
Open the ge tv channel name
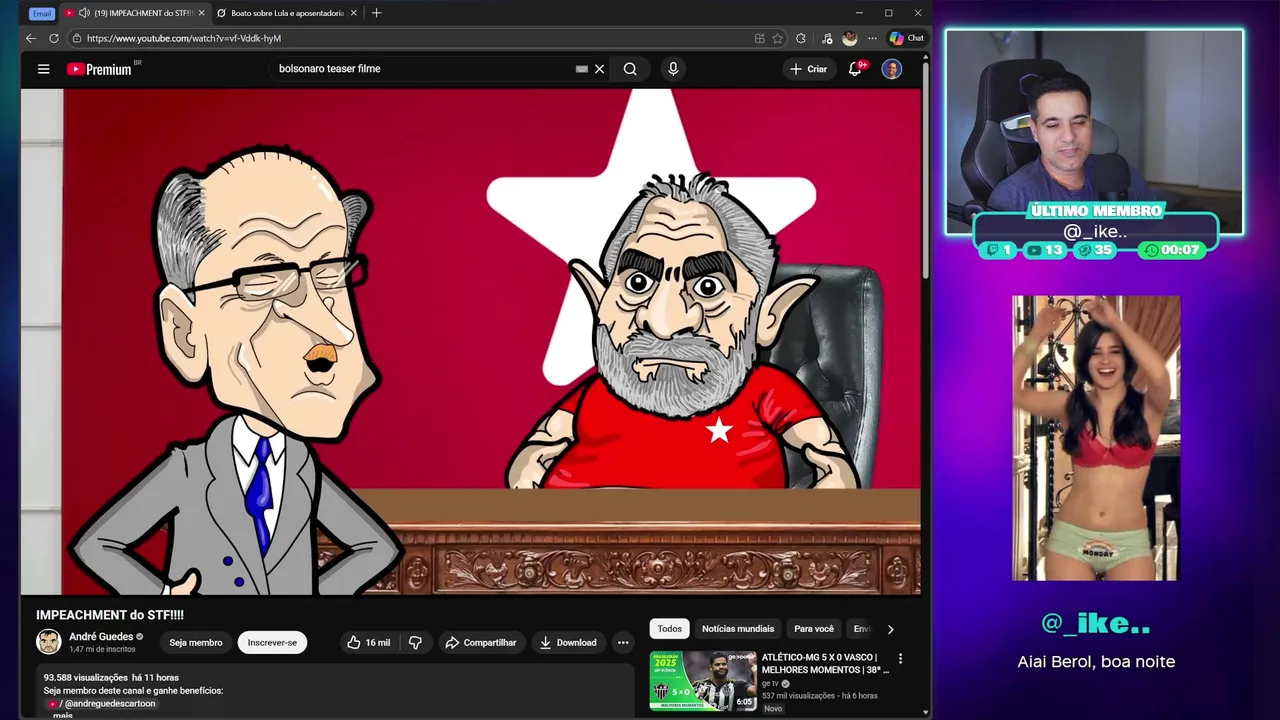(x=770, y=683)
